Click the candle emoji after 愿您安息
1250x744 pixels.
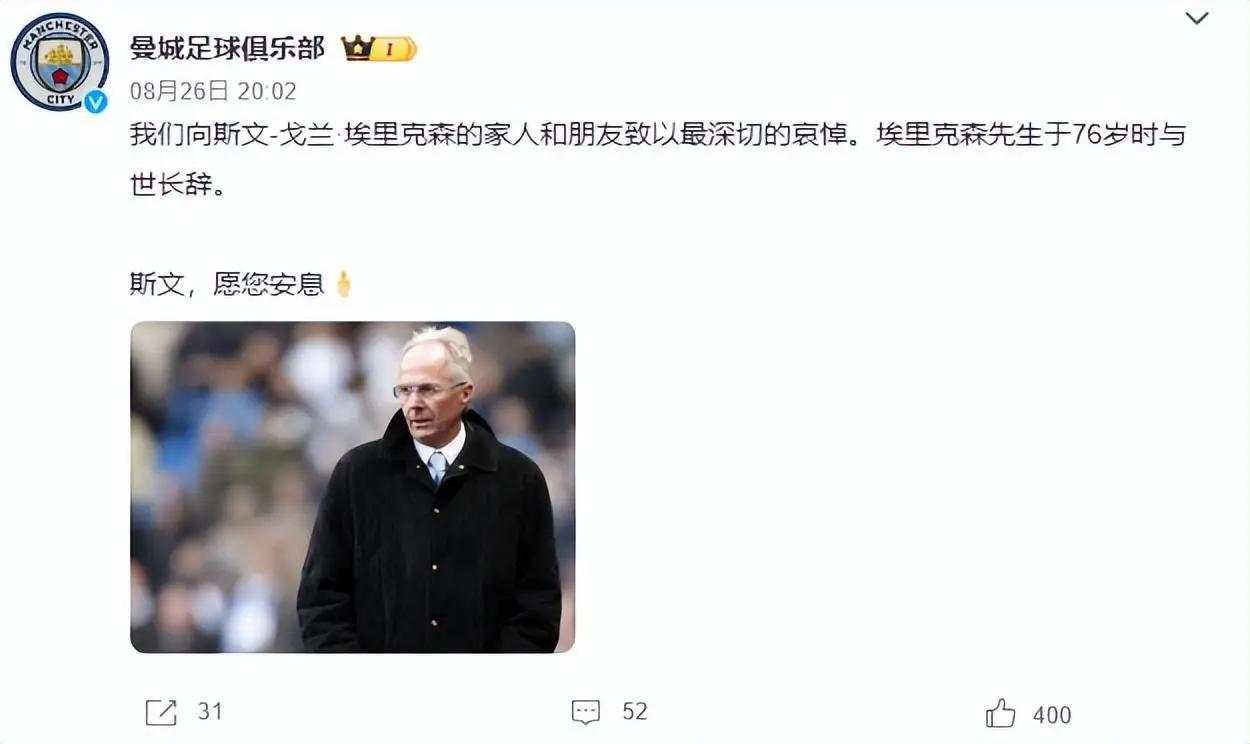pos(343,284)
